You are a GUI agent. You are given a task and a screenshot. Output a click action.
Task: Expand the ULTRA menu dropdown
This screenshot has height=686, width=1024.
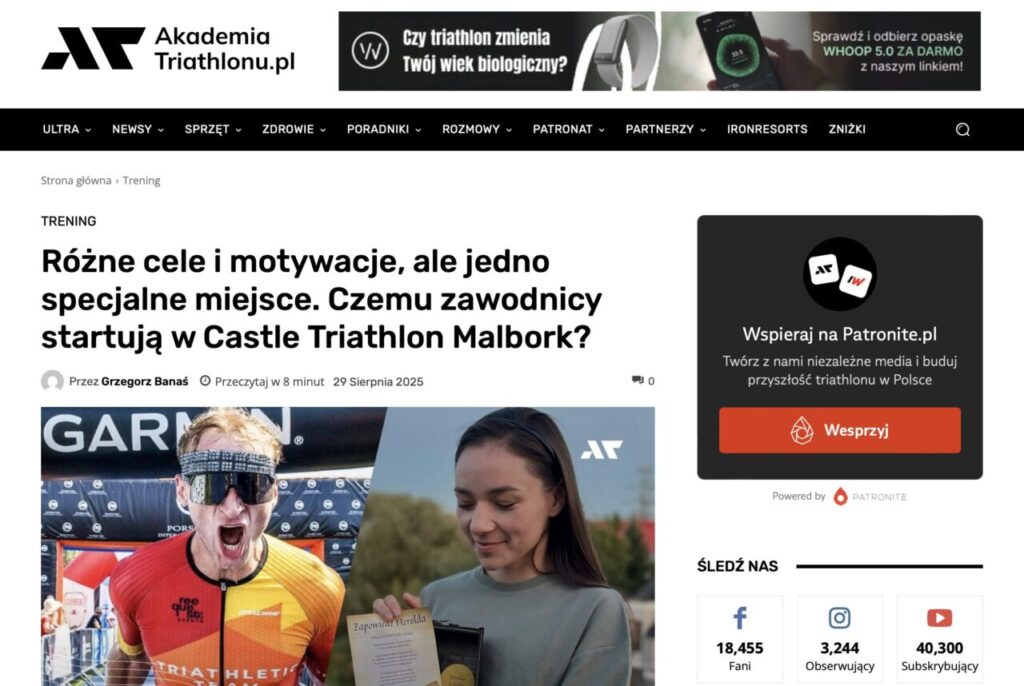[67, 129]
